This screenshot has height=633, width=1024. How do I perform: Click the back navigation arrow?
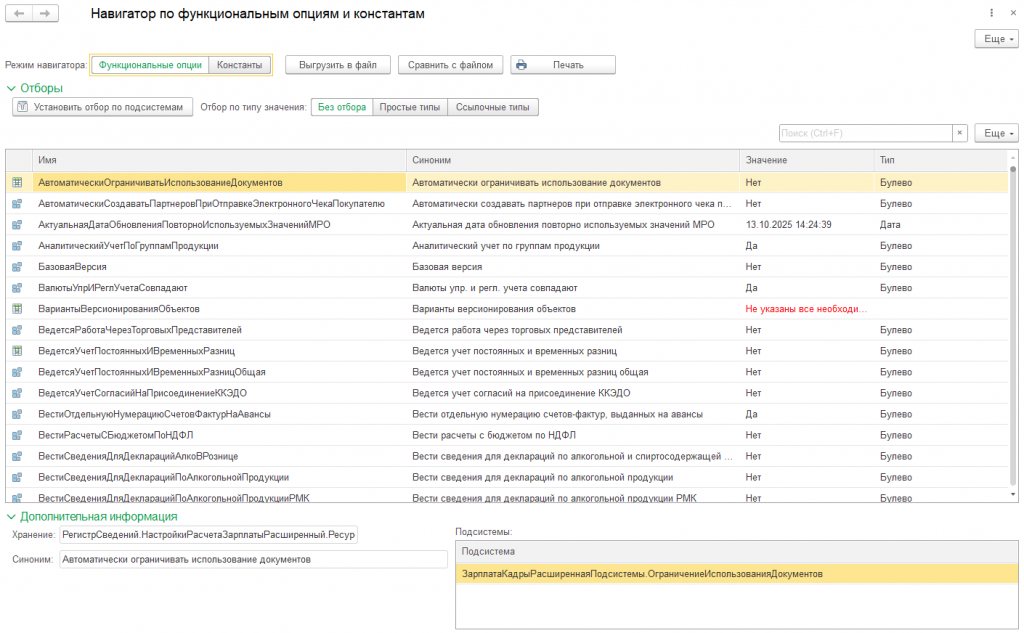click(19, 15)
